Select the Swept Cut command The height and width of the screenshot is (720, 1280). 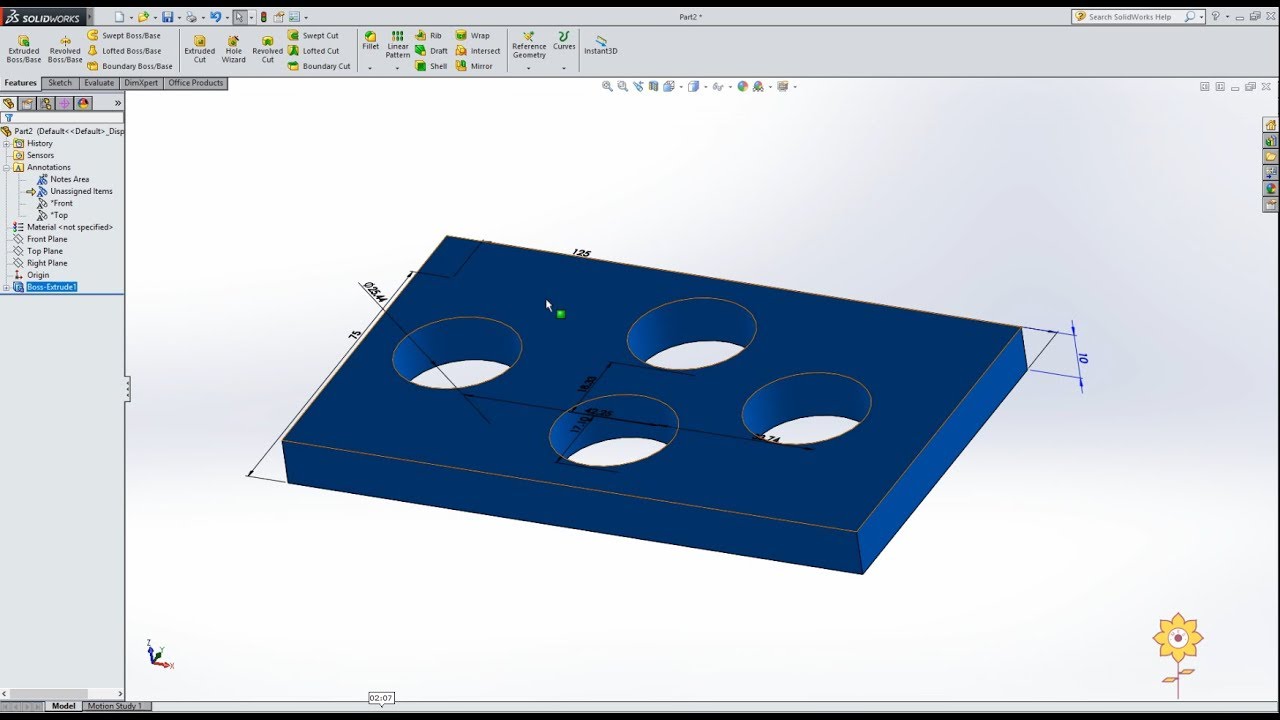tap(313, 35)
